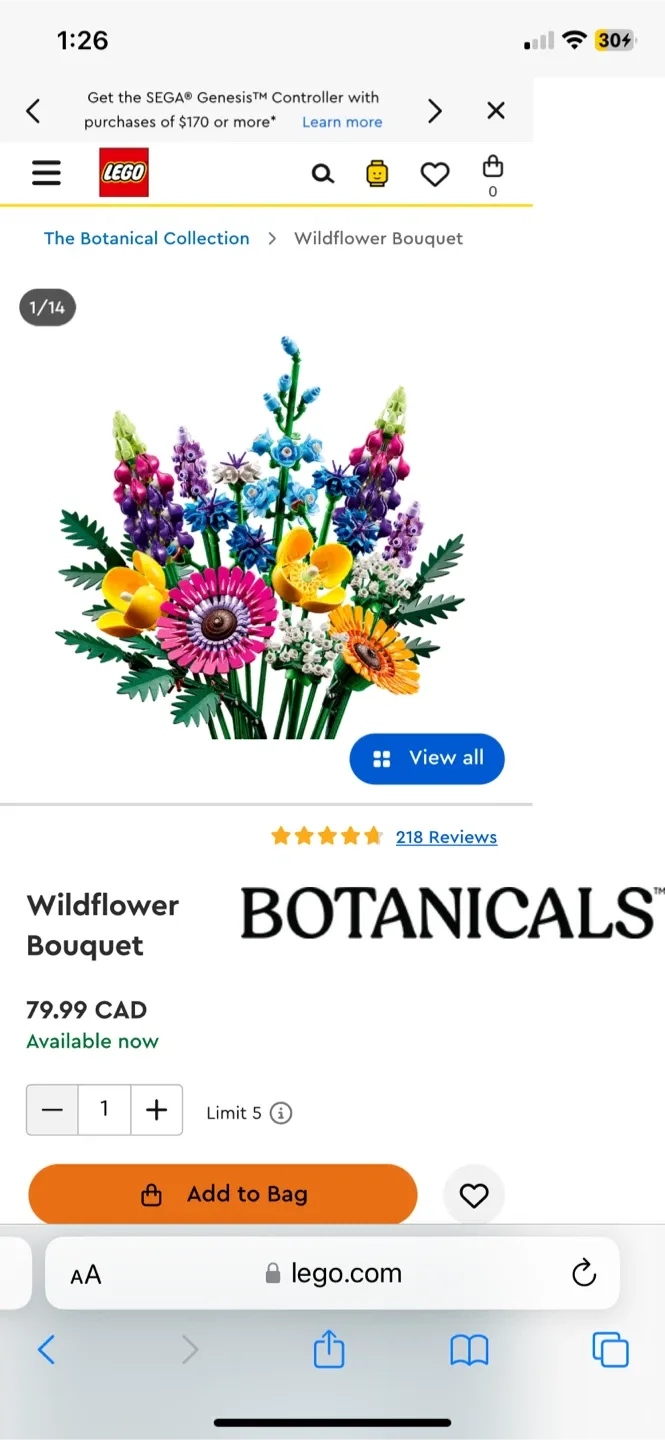Reload the lego.com page
This screenshot has width=665, height=1440.
click(x=583, y=1273)
